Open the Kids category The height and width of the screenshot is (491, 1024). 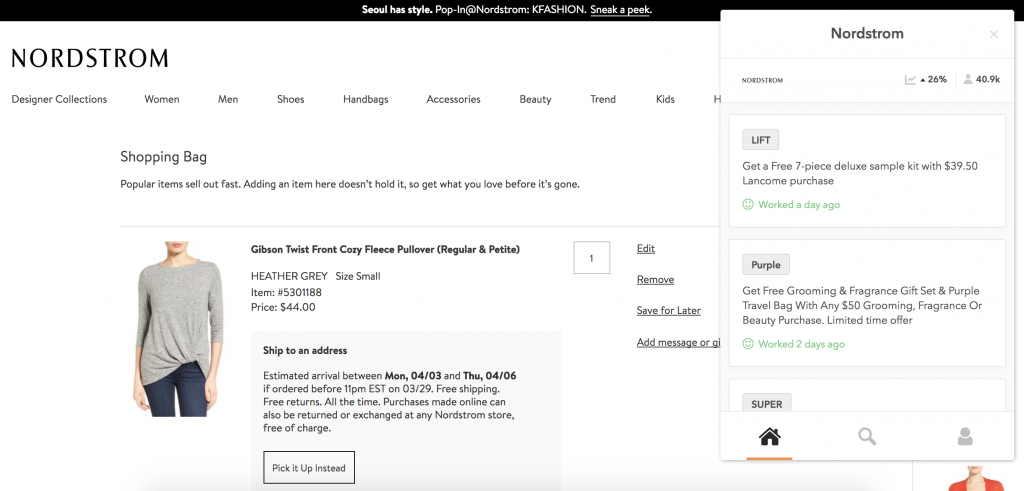click(x=665, y=99)
